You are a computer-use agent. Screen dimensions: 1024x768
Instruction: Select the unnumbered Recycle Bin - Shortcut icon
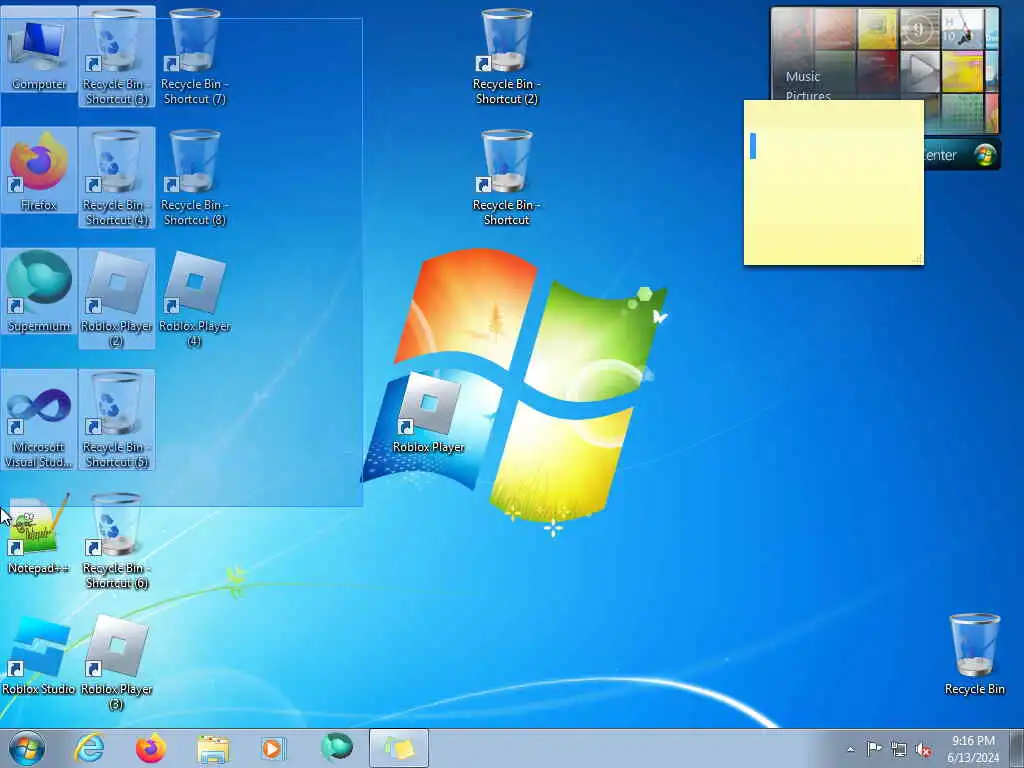(x=506, y=178)
